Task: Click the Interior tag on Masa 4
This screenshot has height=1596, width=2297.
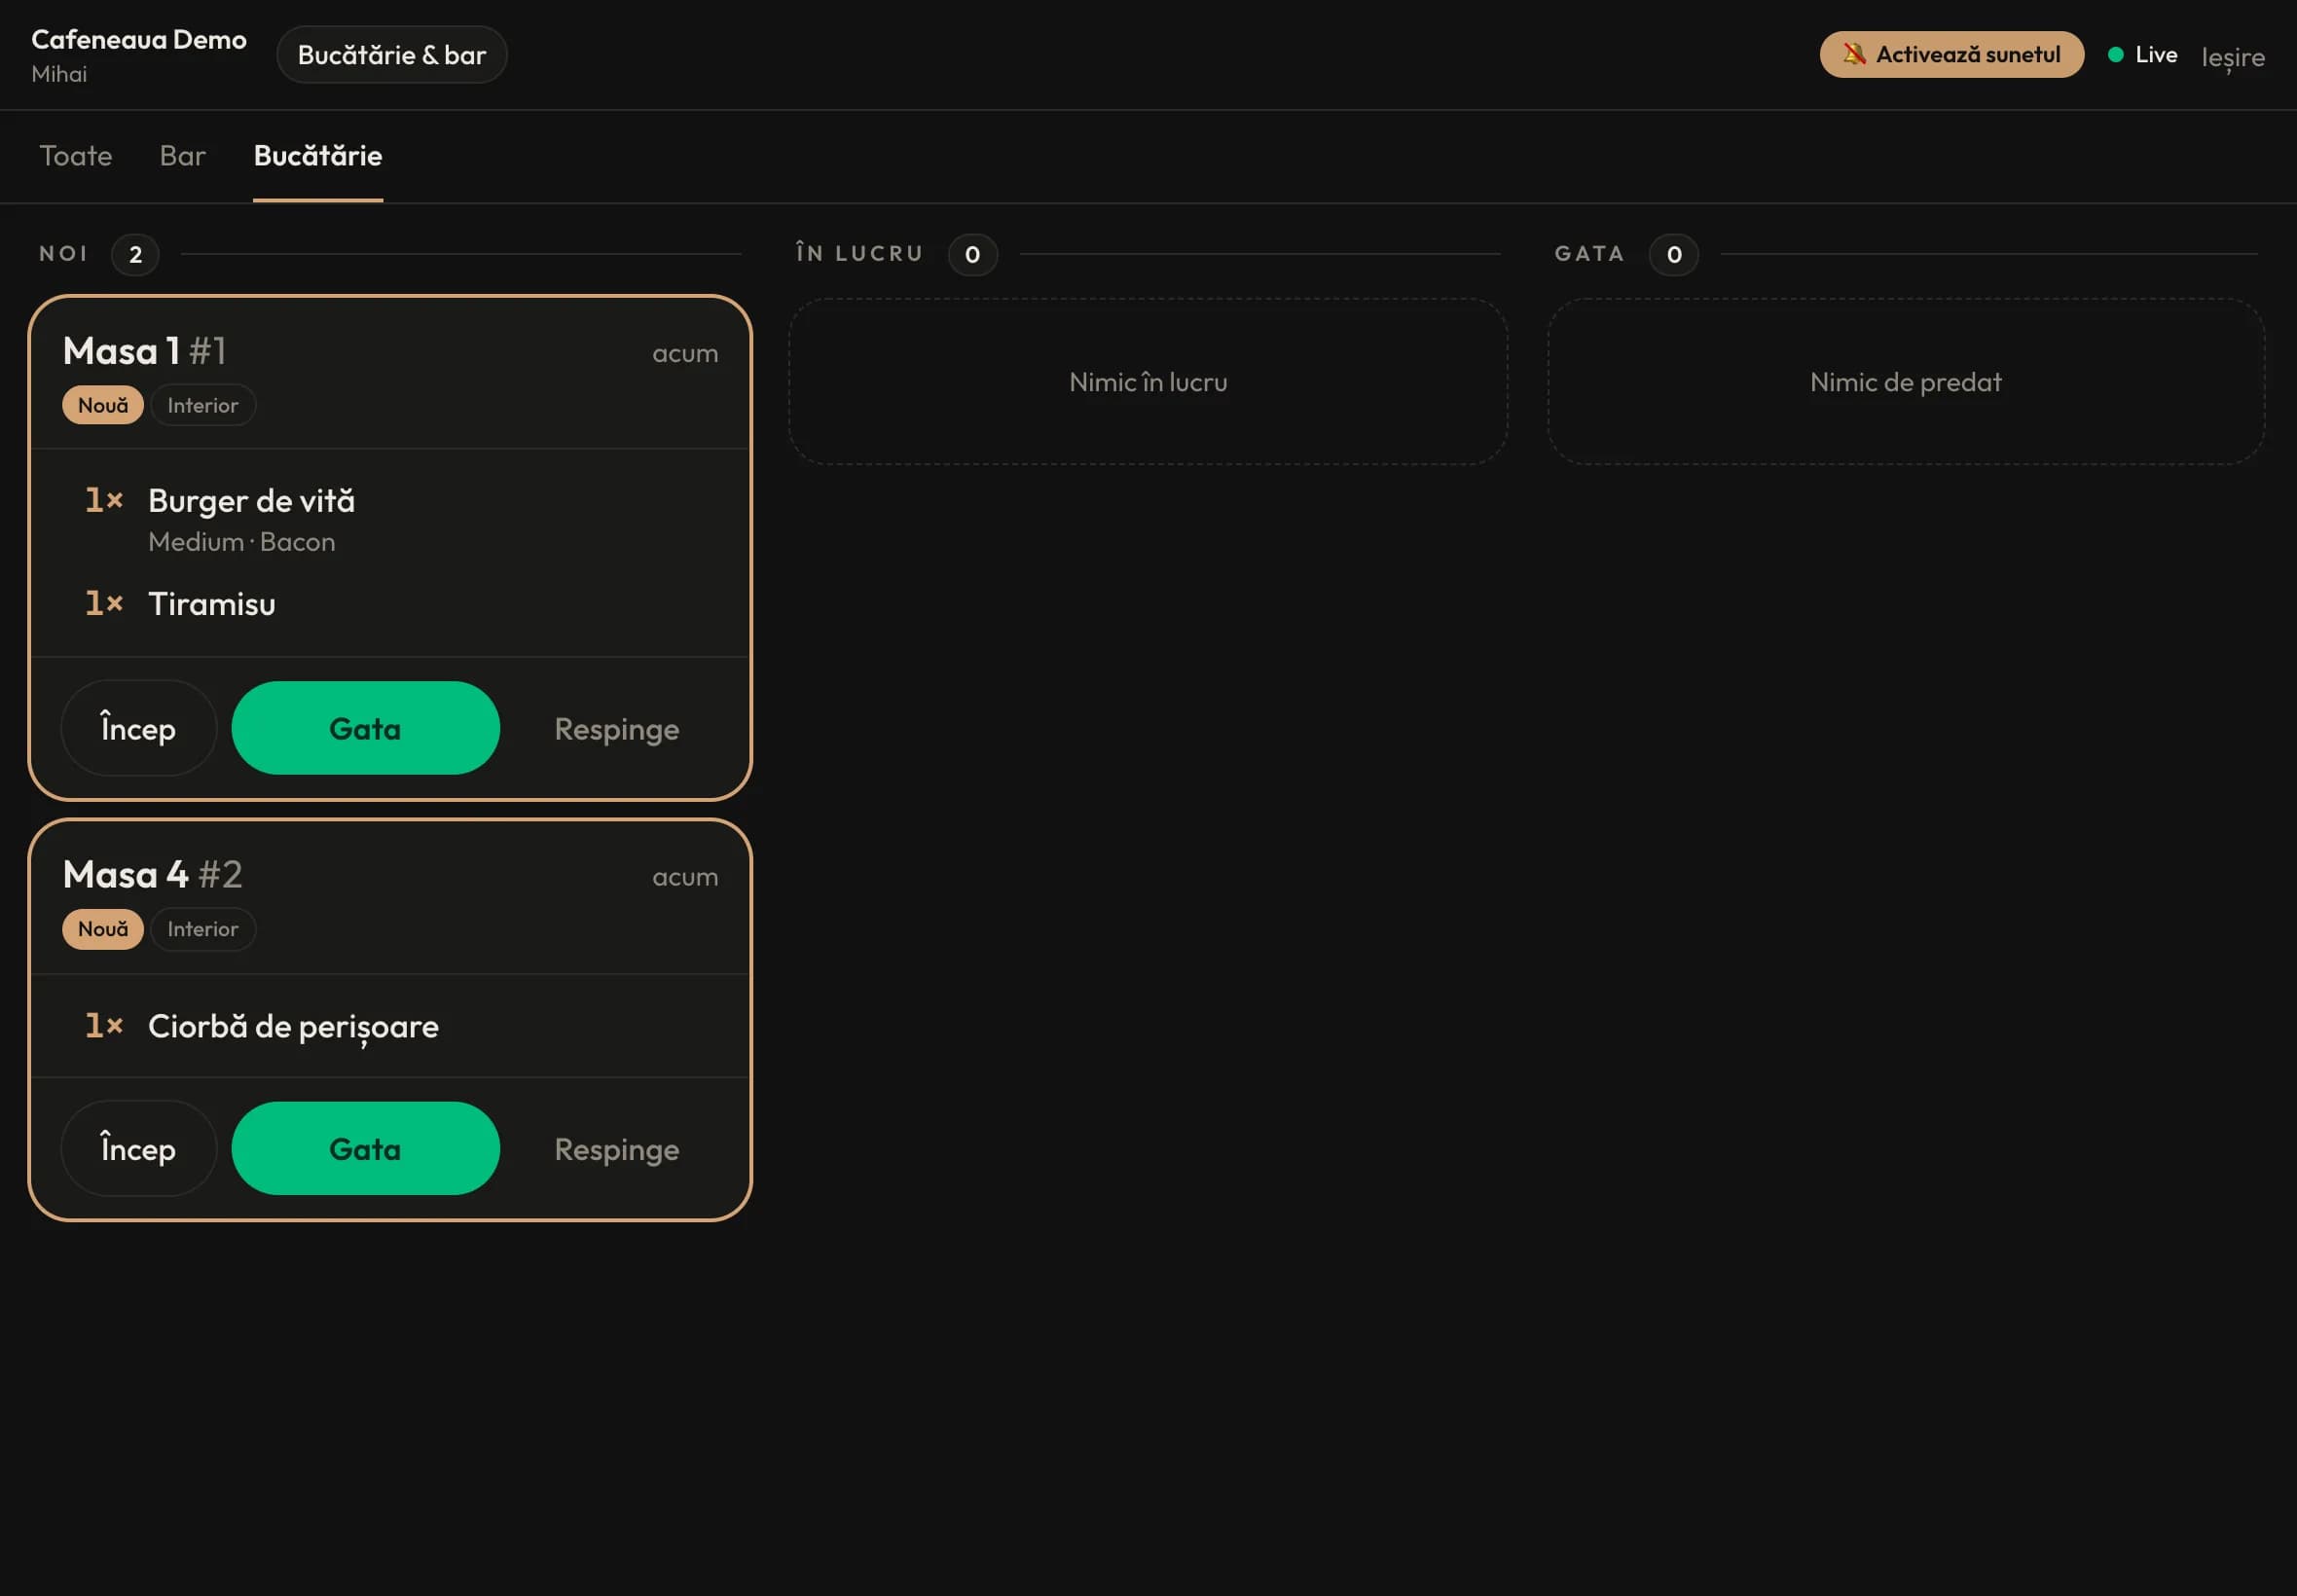Action: click(x=203, y=929)
